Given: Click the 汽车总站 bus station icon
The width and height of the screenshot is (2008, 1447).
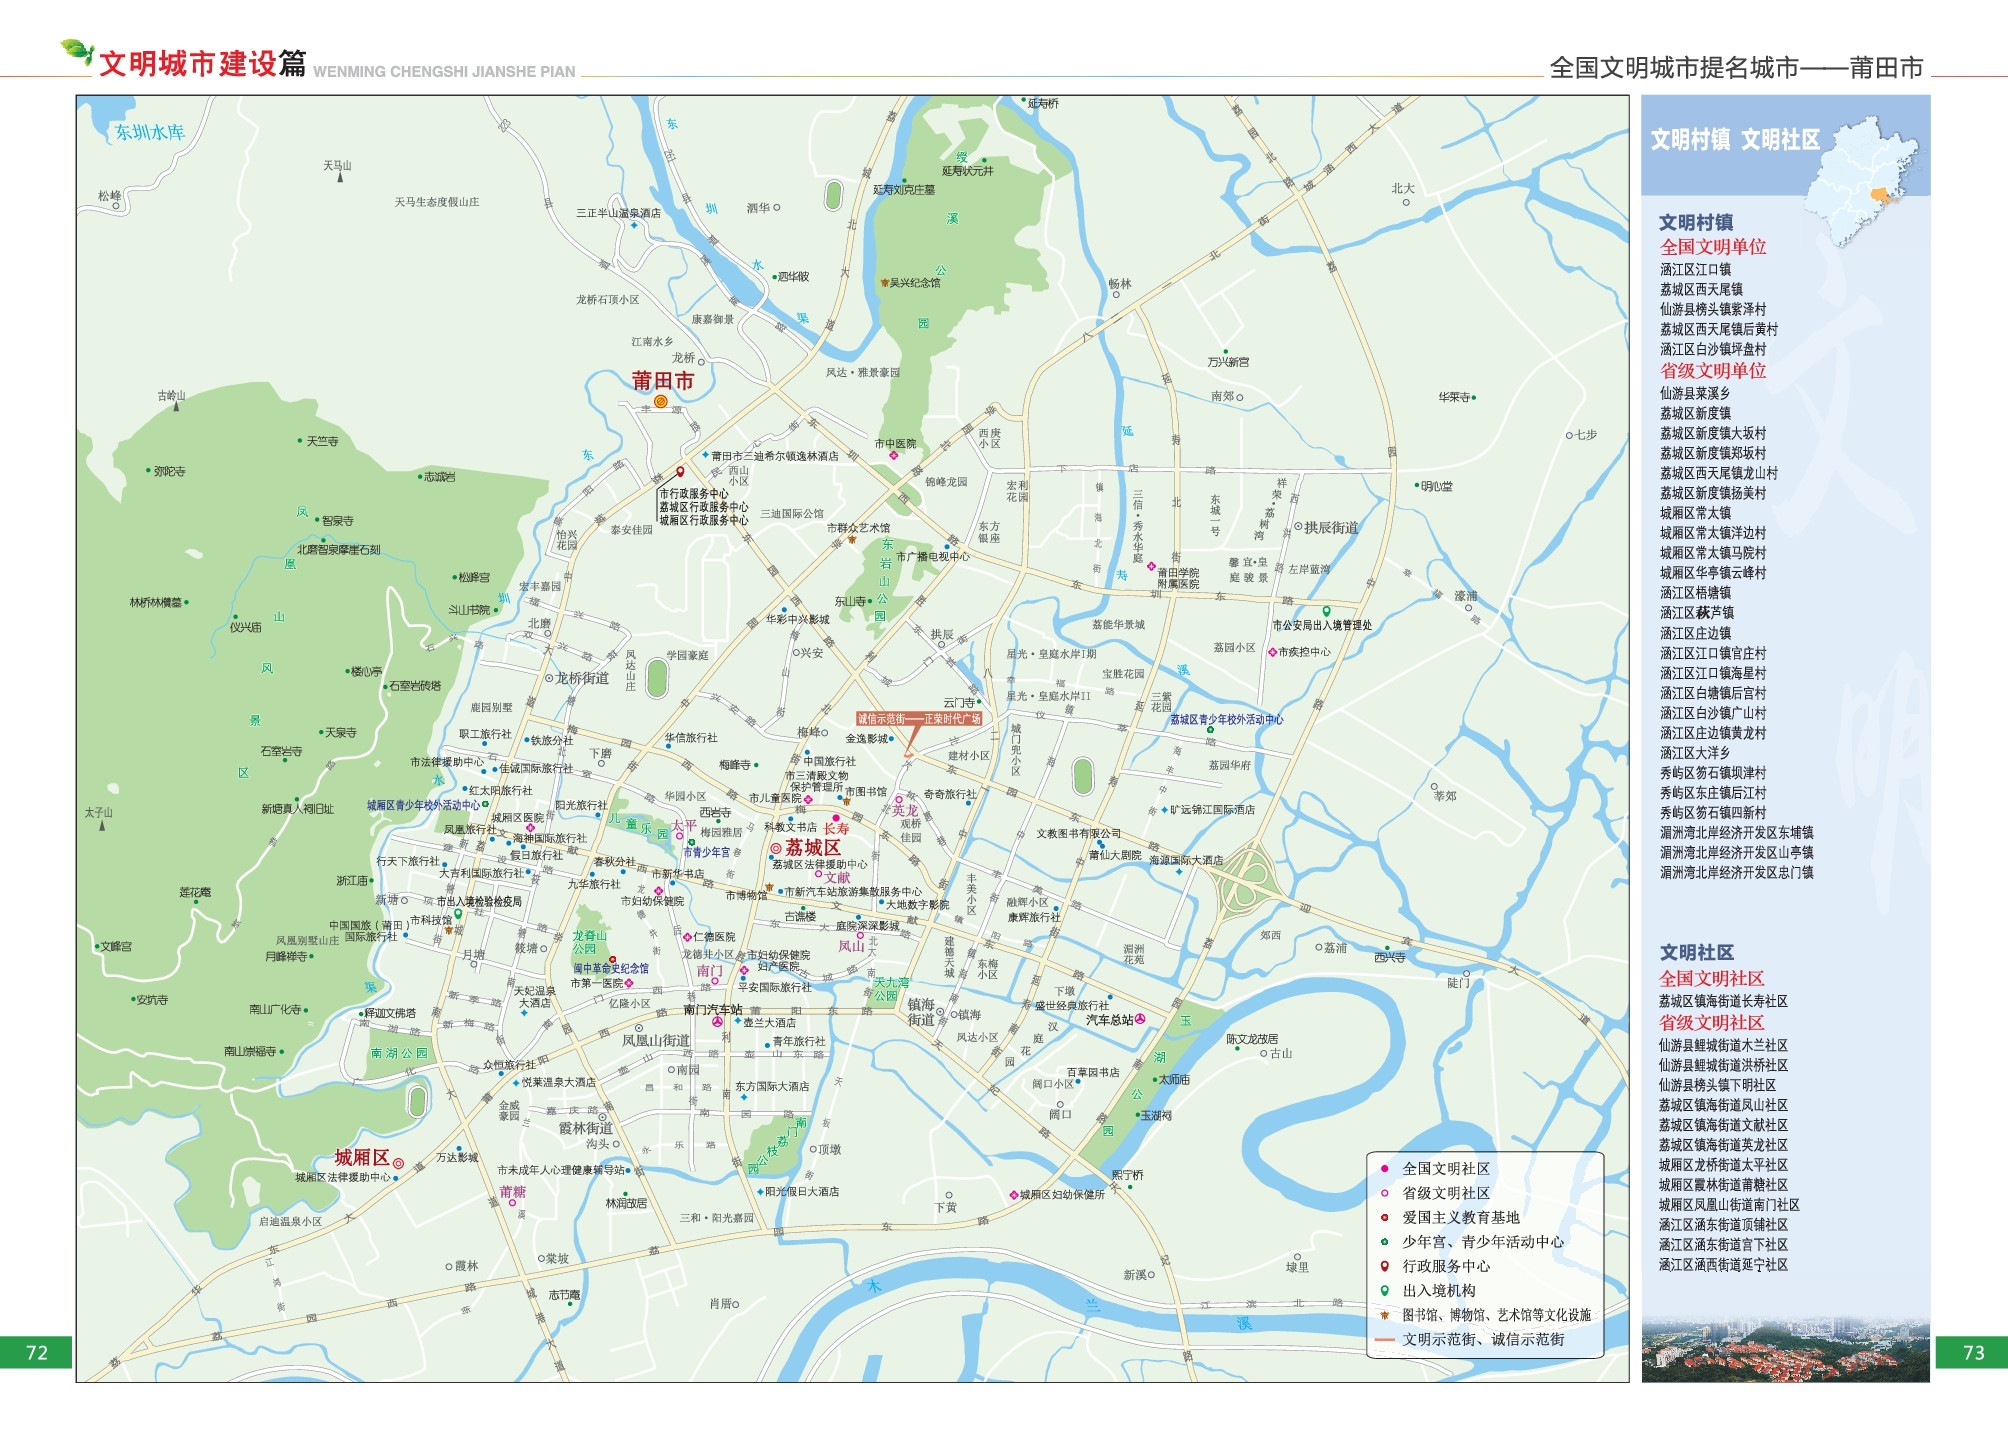Looking at the screenshot, I should click(1140, 1019).
